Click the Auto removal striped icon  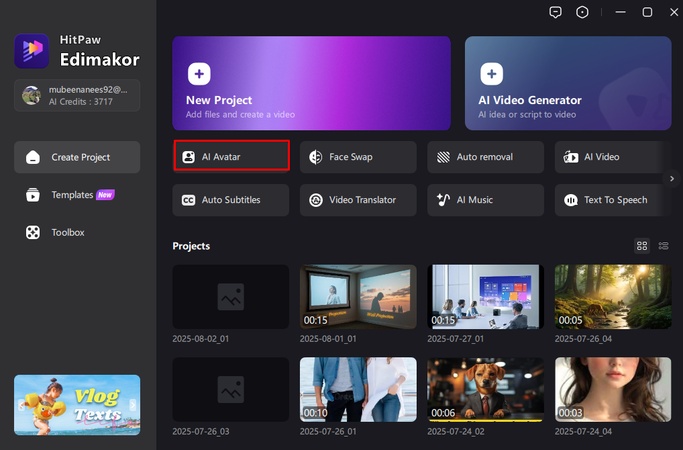[443, 157]
